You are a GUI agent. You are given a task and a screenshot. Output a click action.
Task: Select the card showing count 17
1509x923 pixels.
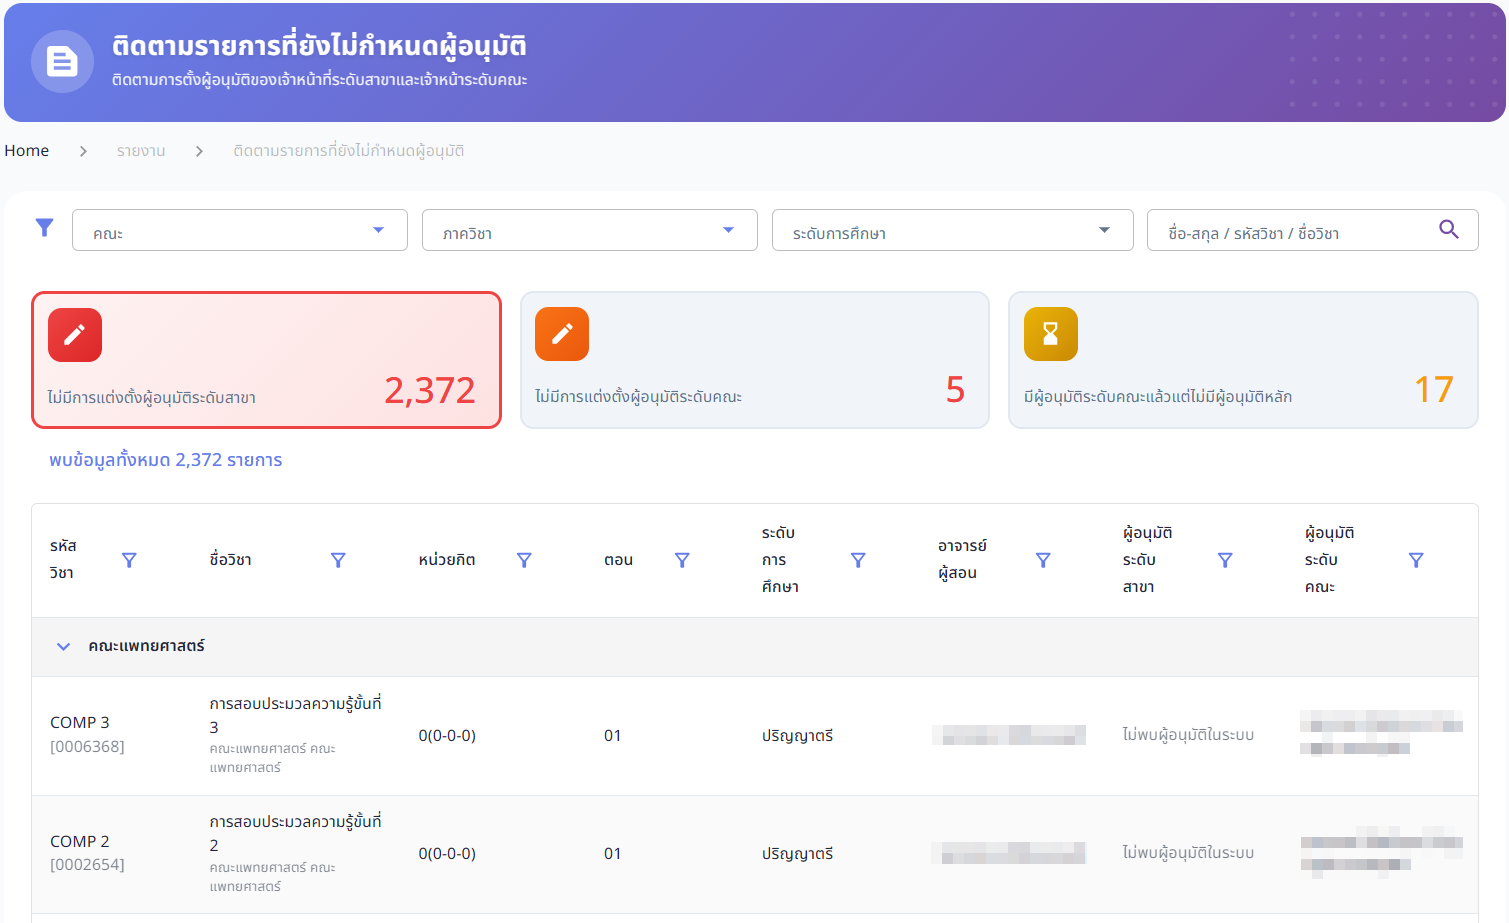[1242, 360]
